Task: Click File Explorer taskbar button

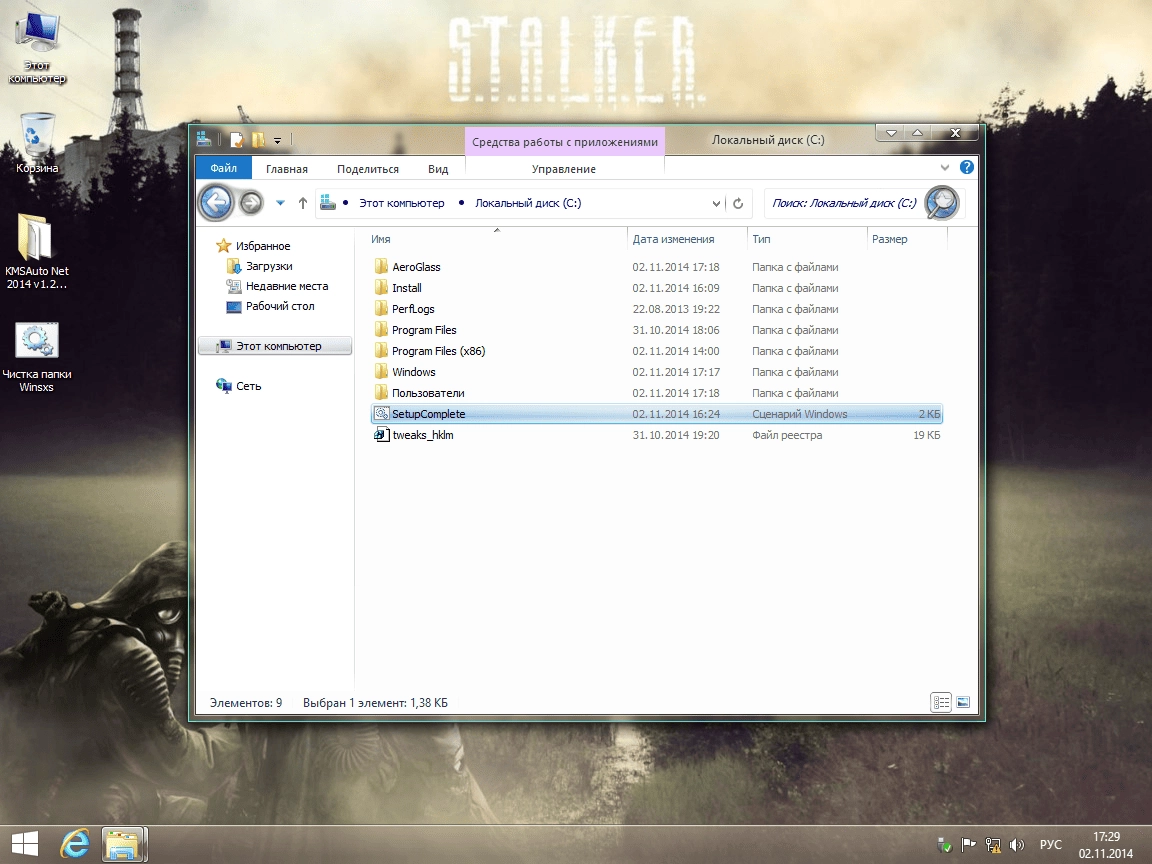Action: (123, 845)
